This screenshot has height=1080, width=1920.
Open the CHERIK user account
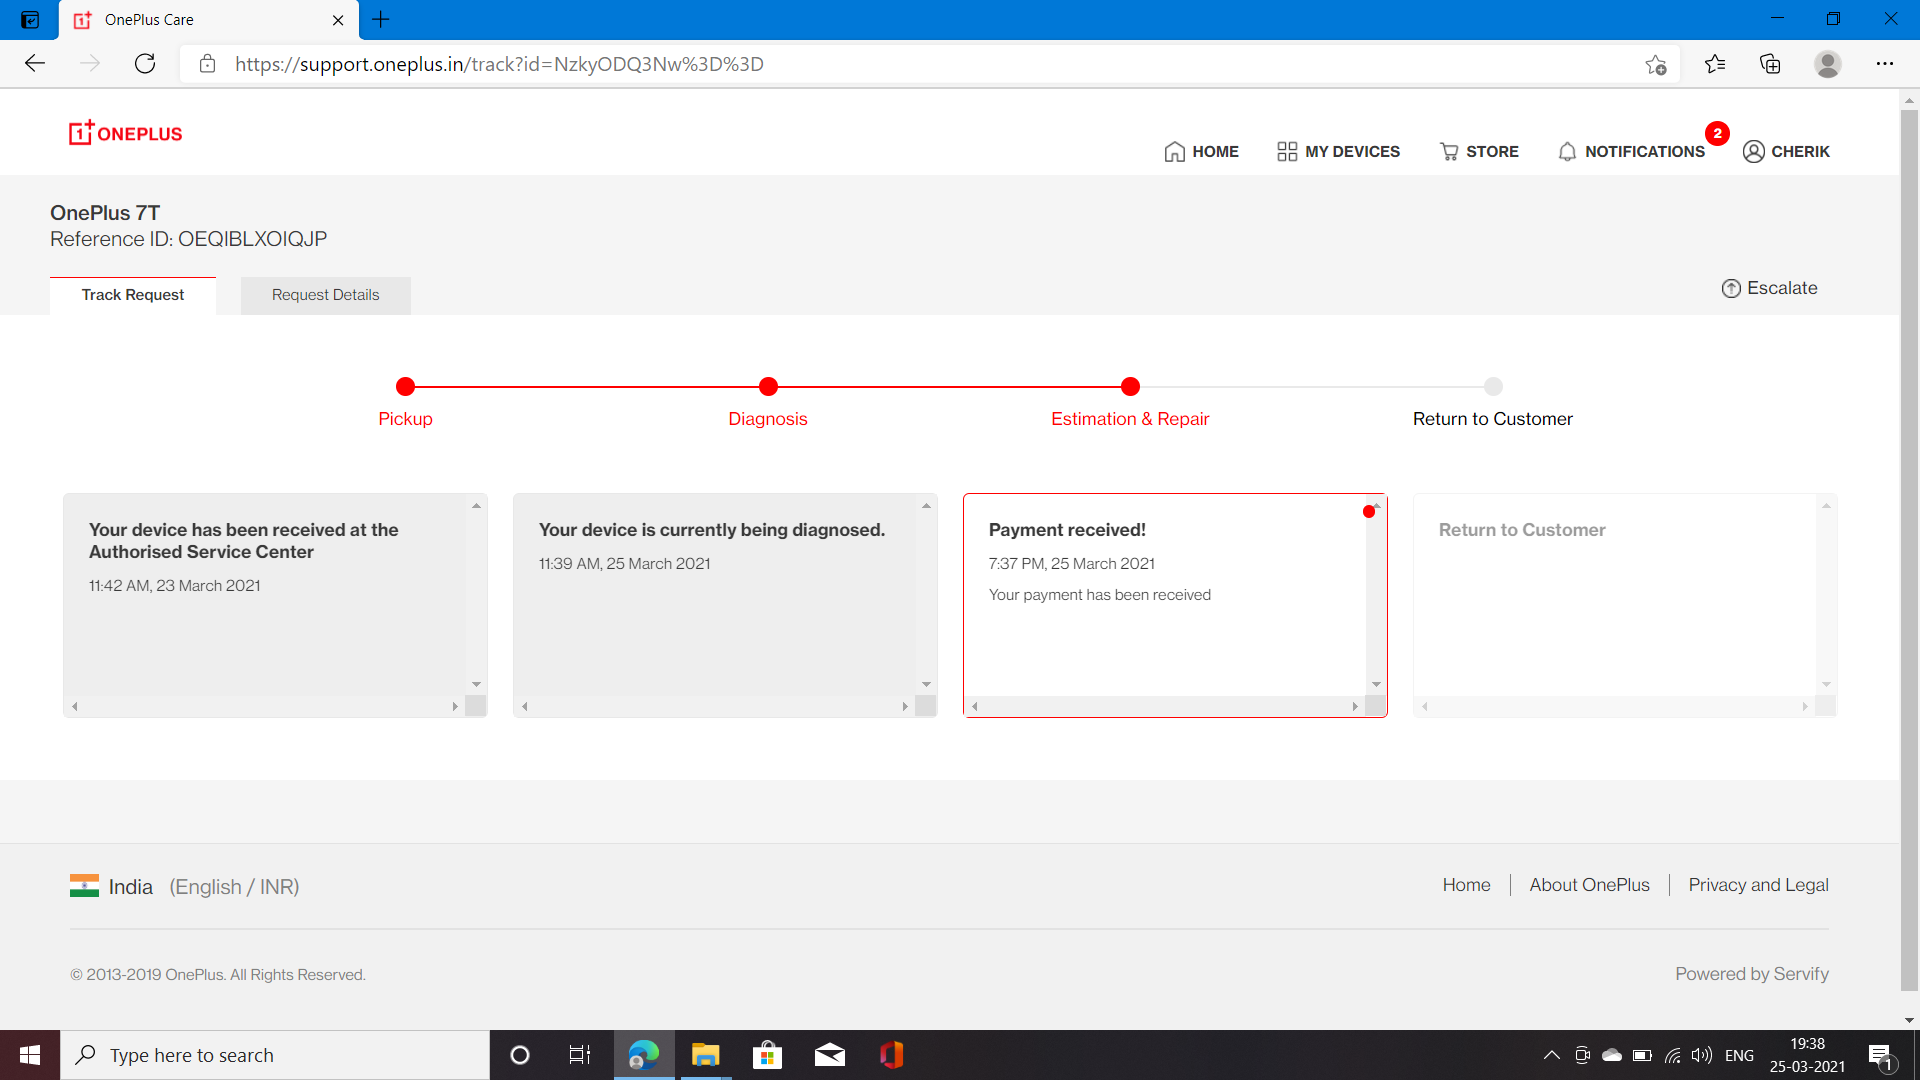click(1786, 152)
